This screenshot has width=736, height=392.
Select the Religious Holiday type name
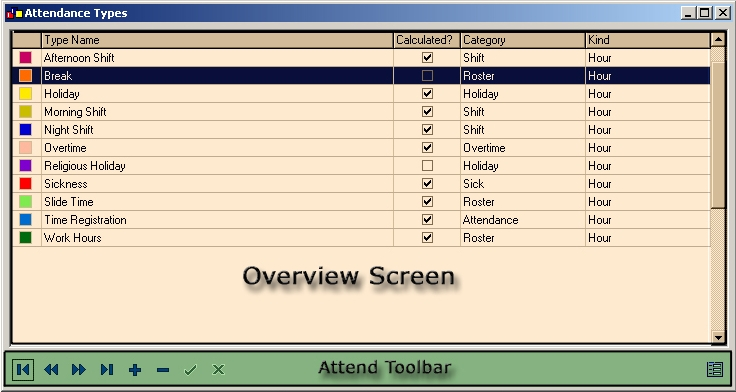(217, 166)
